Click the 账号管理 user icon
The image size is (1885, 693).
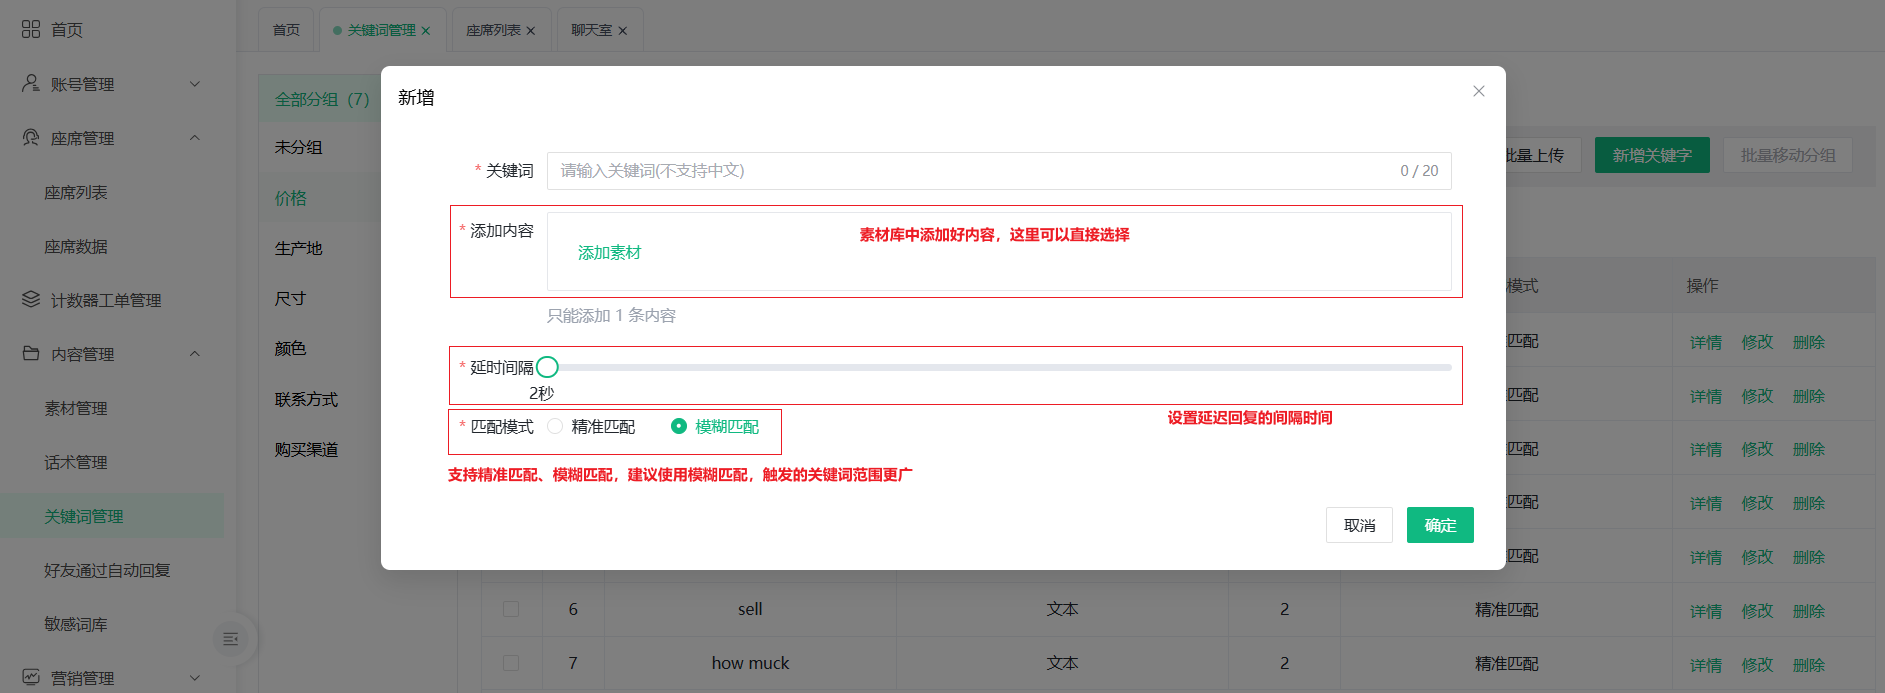[31, 83]
